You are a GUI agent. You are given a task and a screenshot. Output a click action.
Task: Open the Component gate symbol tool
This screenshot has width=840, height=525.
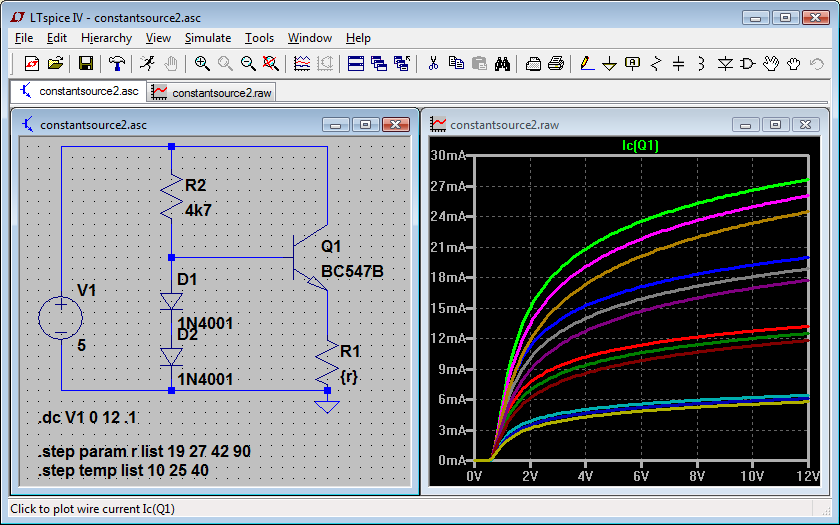748,64
